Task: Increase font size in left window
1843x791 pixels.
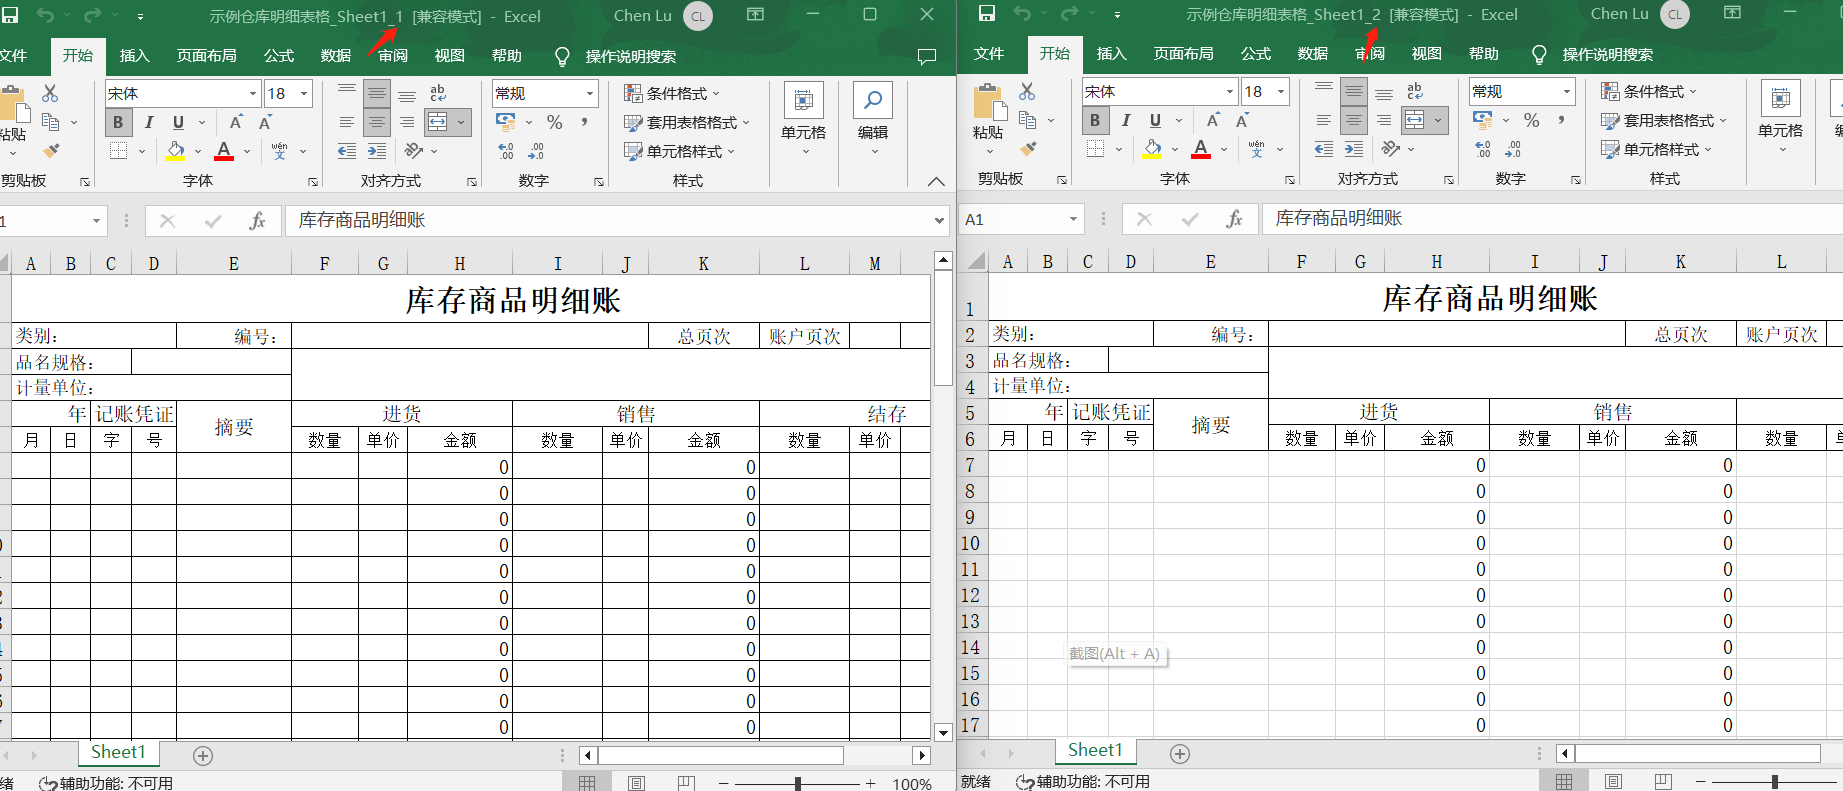Action: coord(236,122)
